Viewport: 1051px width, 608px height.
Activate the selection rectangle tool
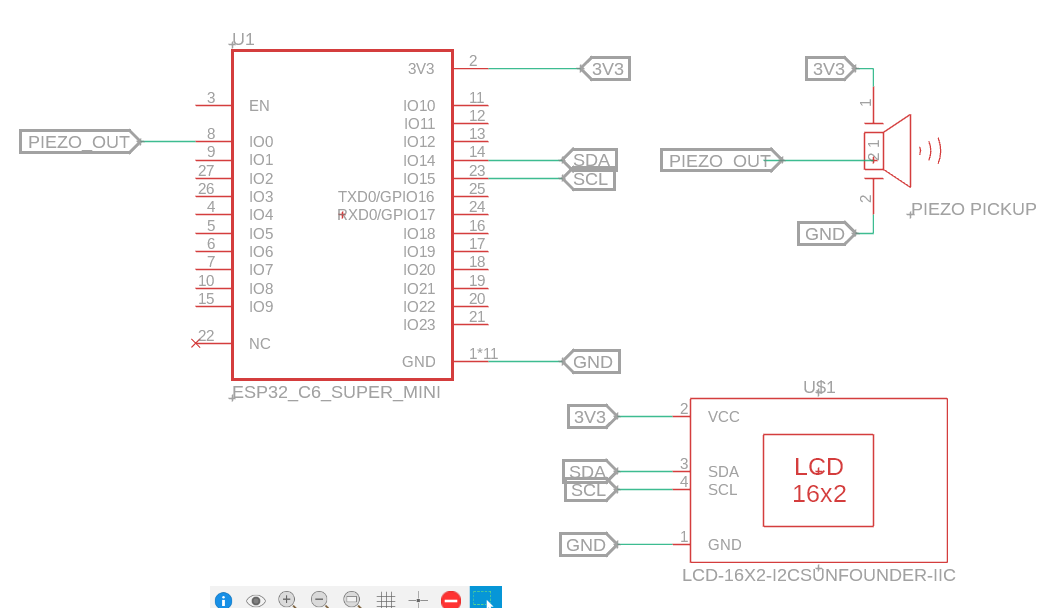click(485, 598)
